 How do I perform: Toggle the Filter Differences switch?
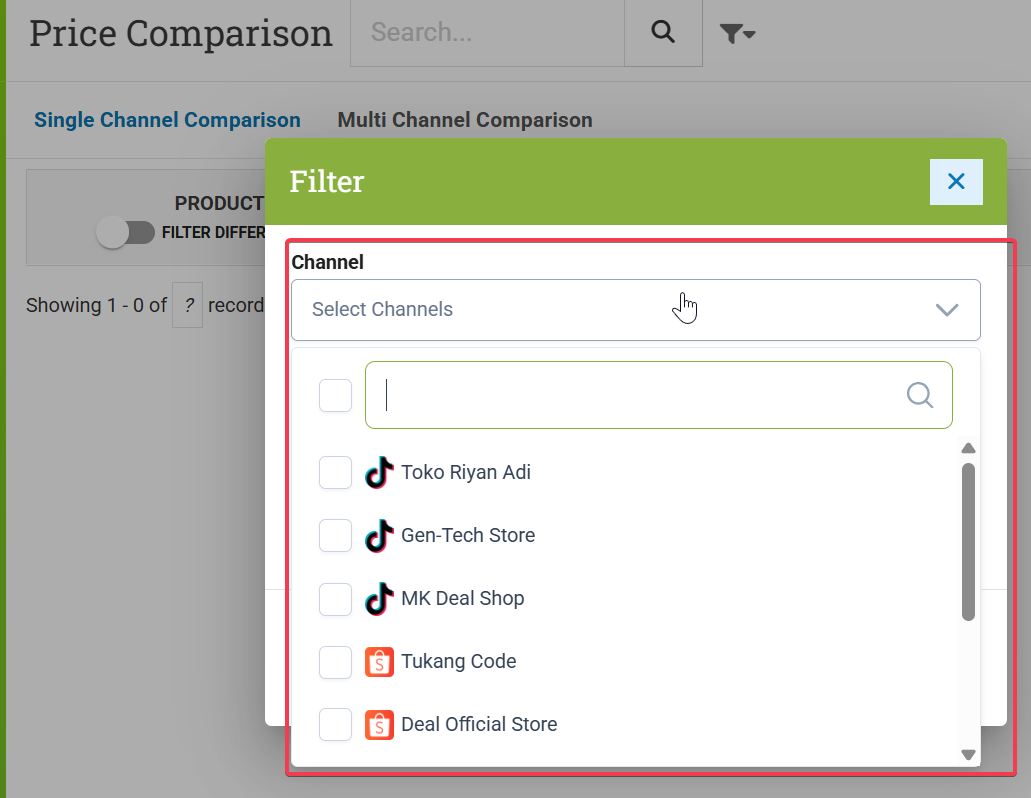point(125,233)
